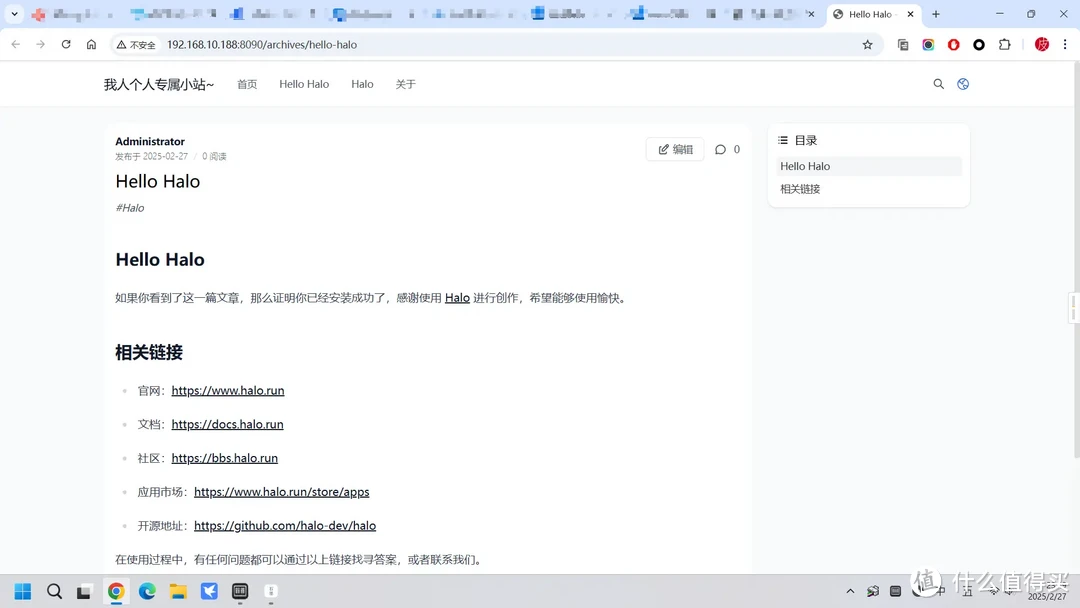Click the reload icon in the browser toolbar
This screenshot has width=1080, height=608.
(65, 45)
